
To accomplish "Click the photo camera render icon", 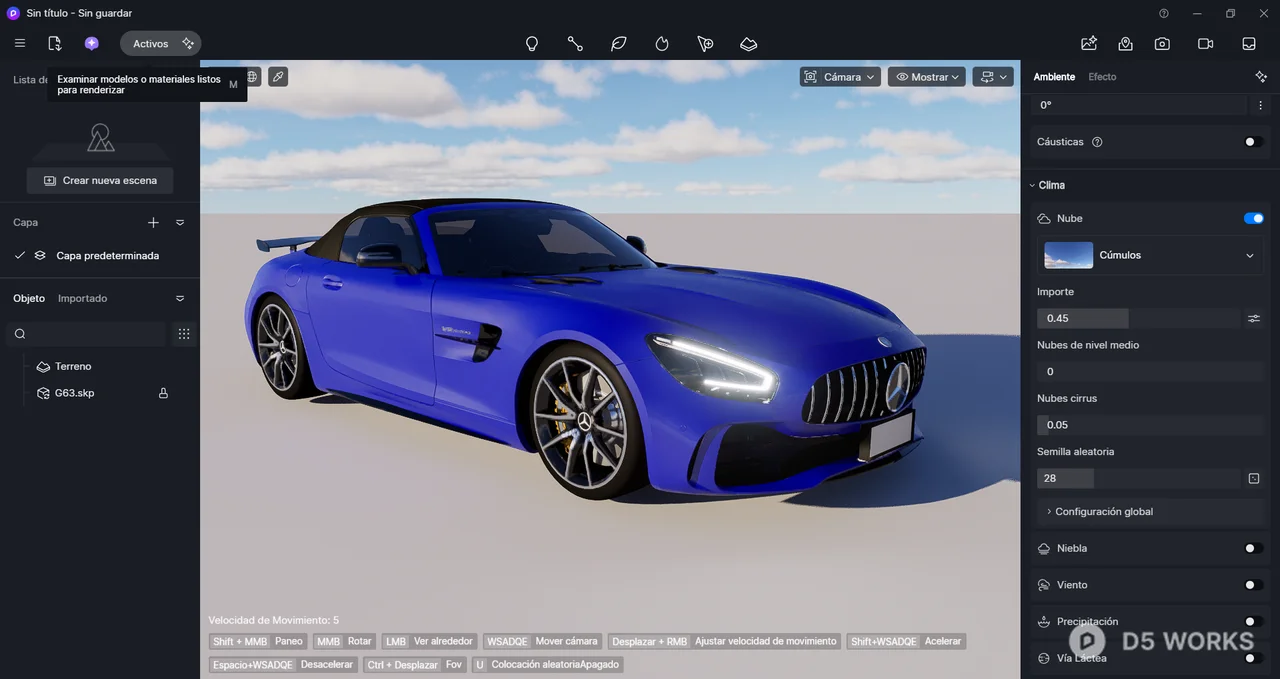I will 1162,43.
